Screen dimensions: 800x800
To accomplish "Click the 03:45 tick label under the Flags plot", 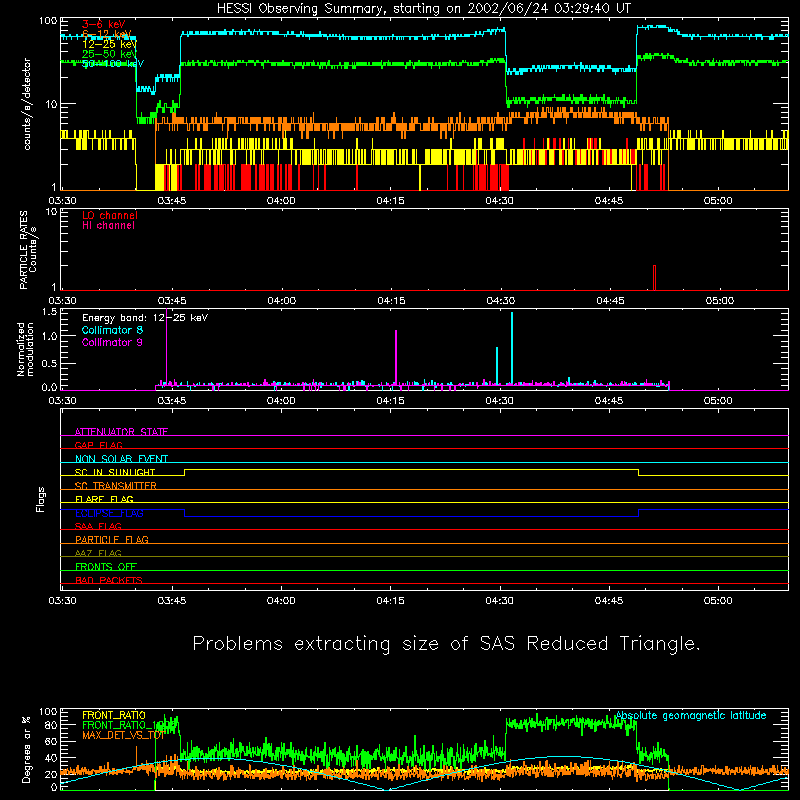I will click(172, 601).
